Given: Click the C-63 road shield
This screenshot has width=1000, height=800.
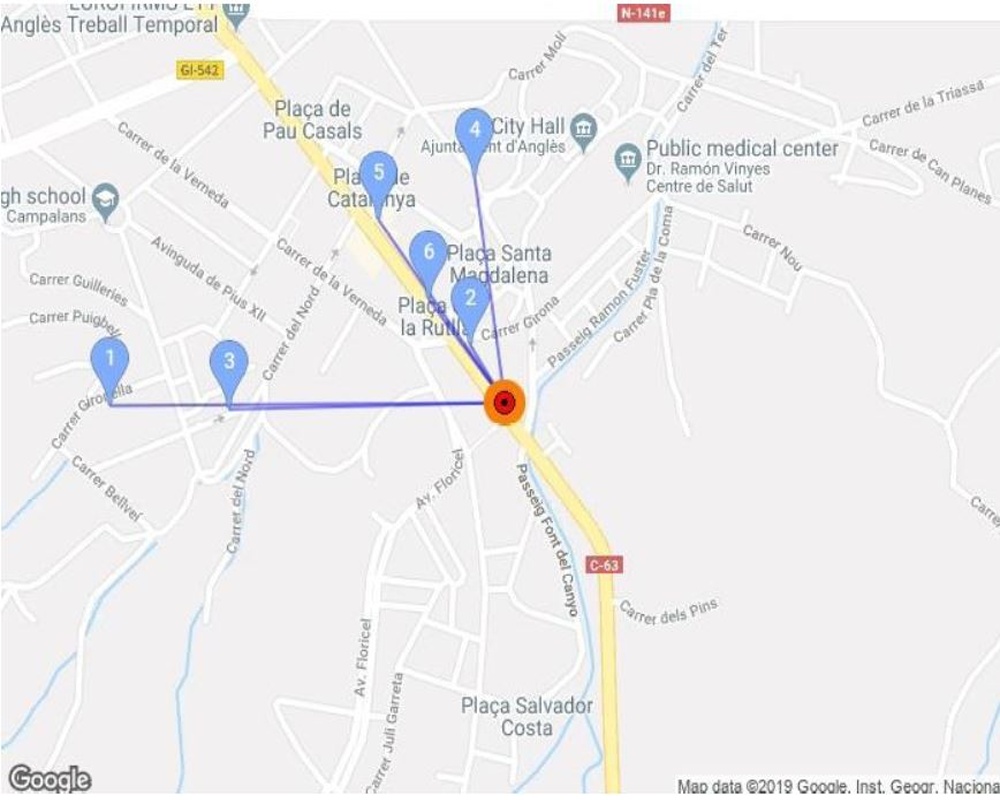Looking at the screenshot, I should [603, 565].
